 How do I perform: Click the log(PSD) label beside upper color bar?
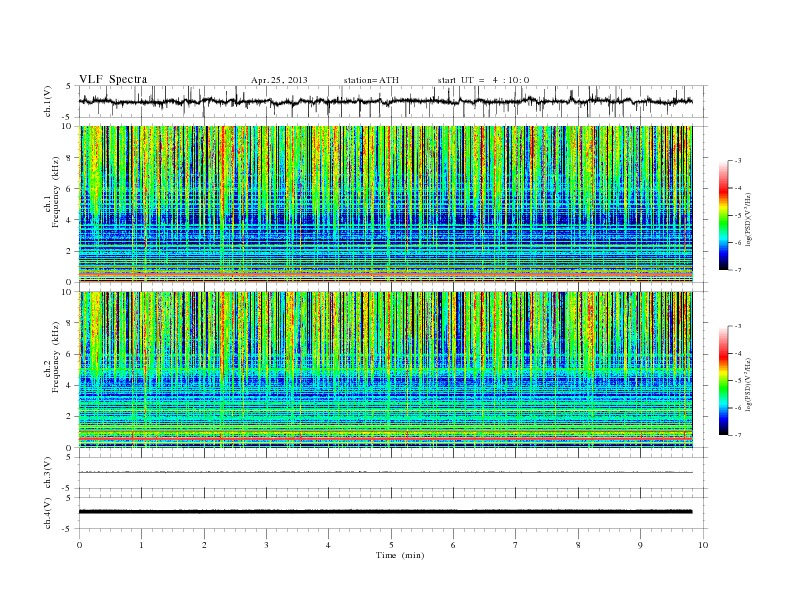coord(750,219)
